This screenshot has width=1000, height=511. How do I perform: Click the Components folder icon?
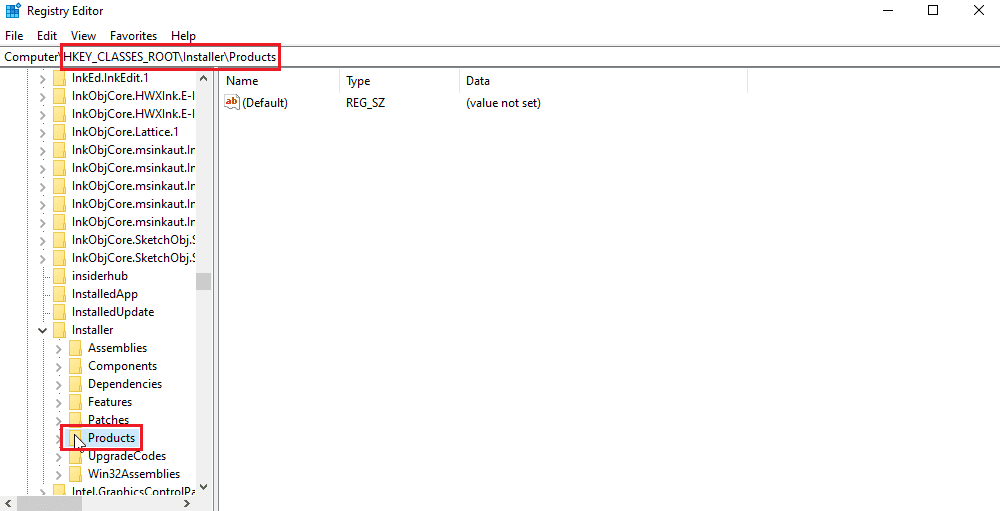pyautogui.click(x=75, y=366)
